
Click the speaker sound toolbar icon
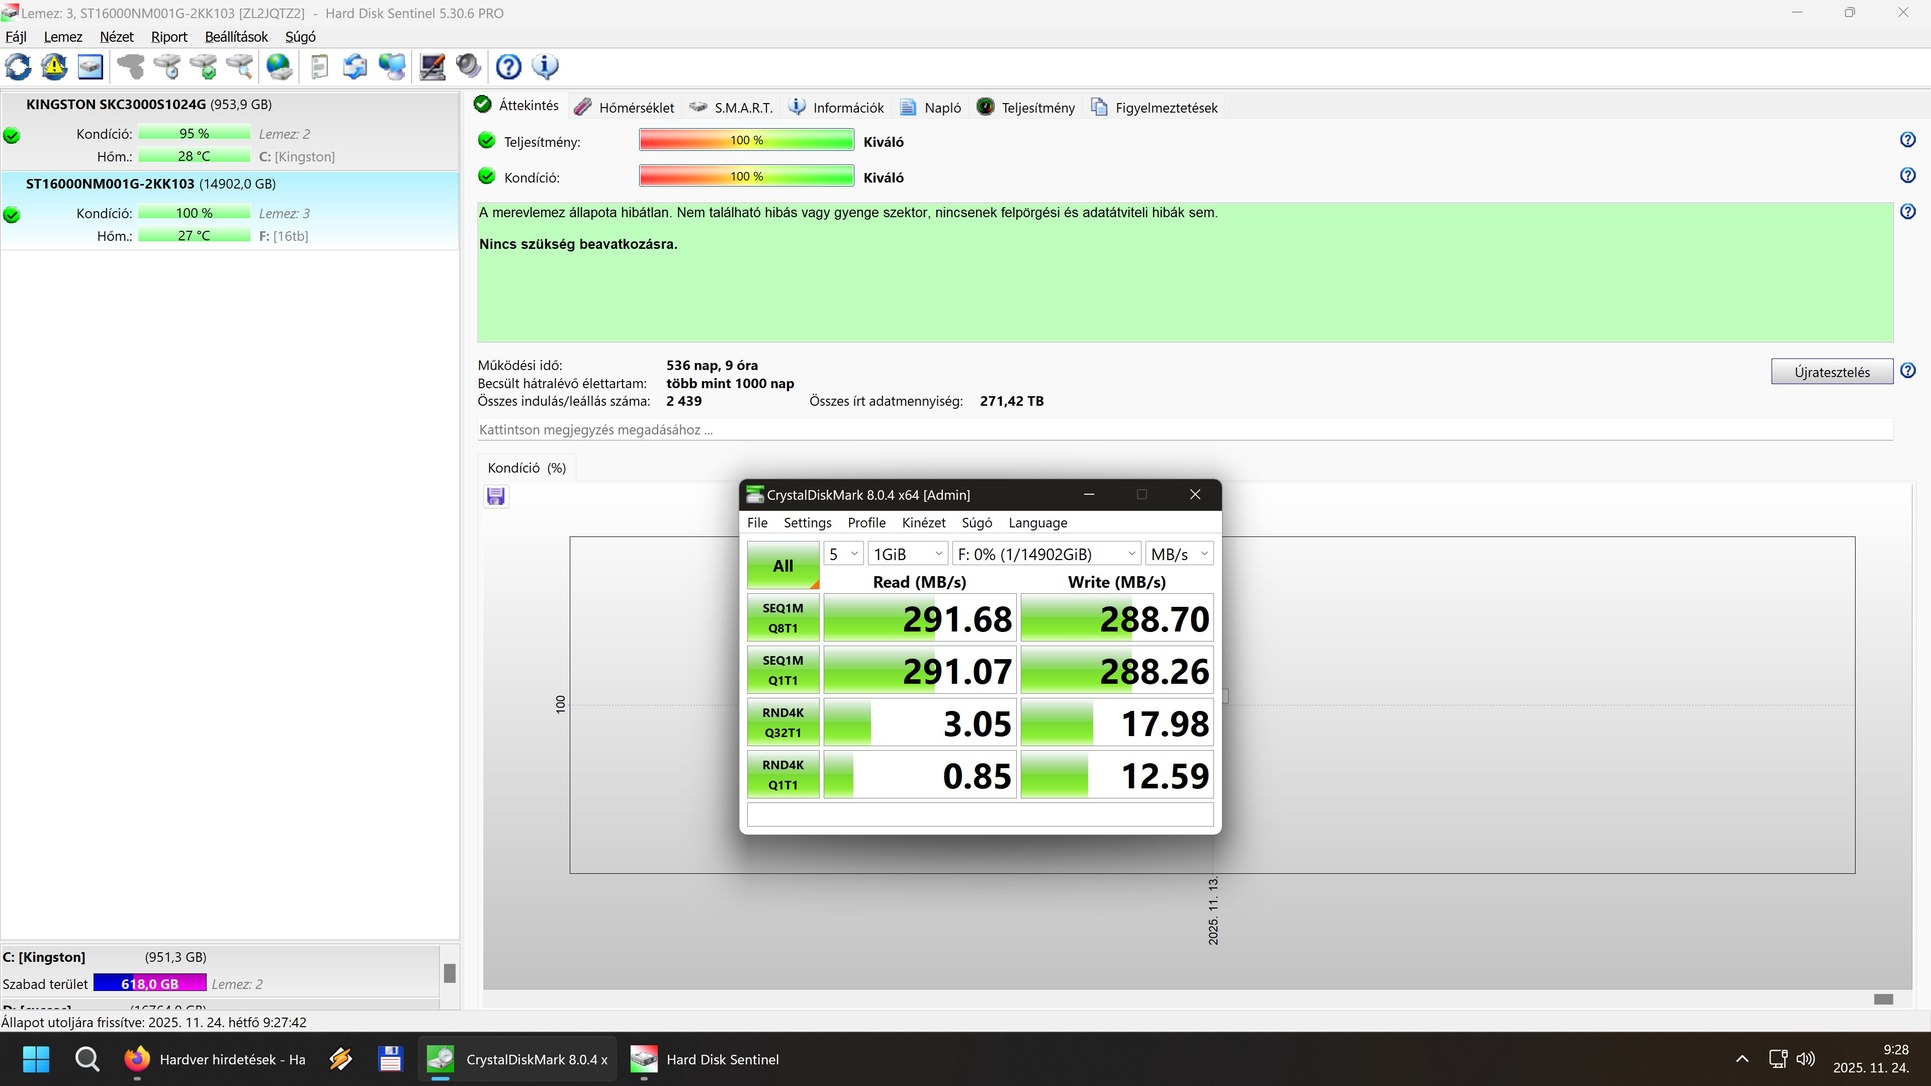coord(468,67)
